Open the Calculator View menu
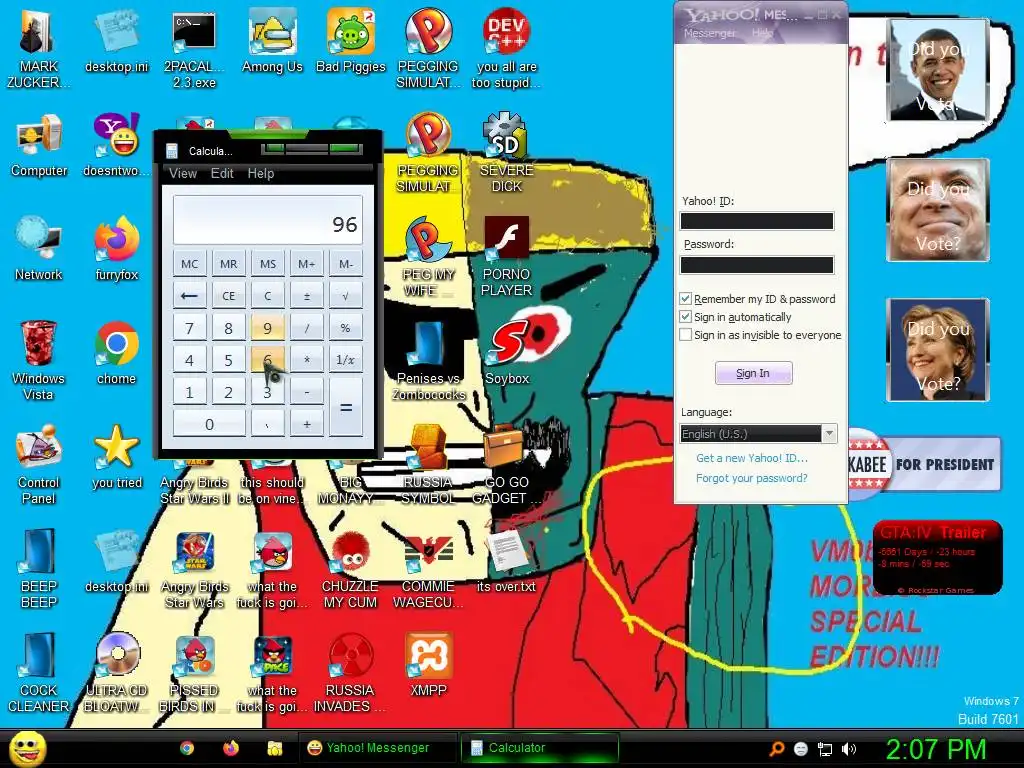 [x=183, y=173]
